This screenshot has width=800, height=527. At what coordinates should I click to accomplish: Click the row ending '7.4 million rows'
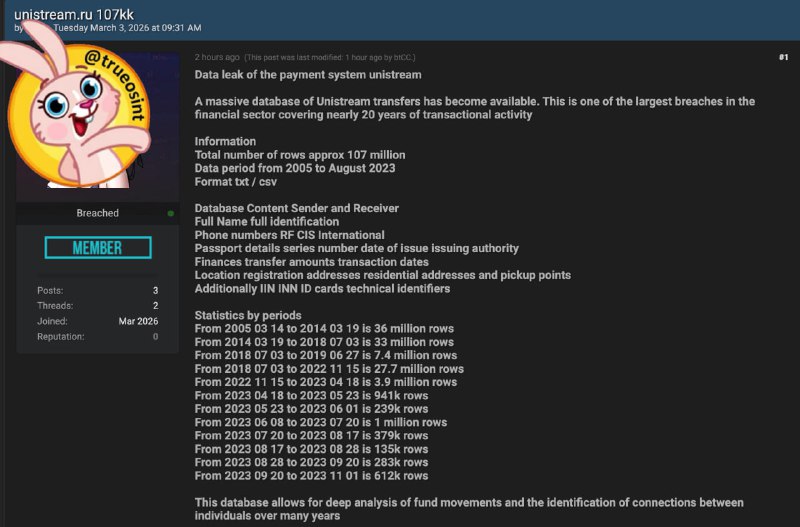[326, 356]
